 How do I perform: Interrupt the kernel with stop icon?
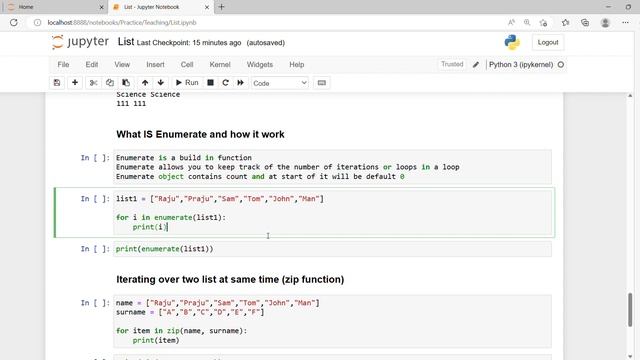pyautogui.click(x=211, y=83)
